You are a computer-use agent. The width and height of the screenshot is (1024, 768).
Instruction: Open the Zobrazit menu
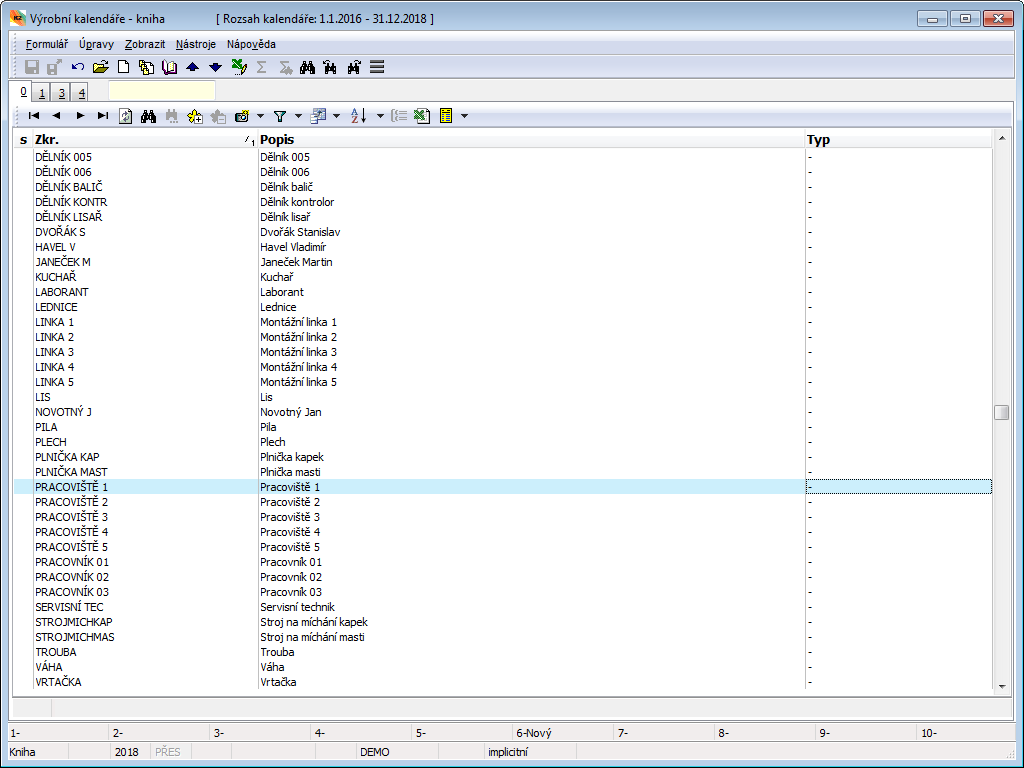pyautogui.click(x=145, y=44)
